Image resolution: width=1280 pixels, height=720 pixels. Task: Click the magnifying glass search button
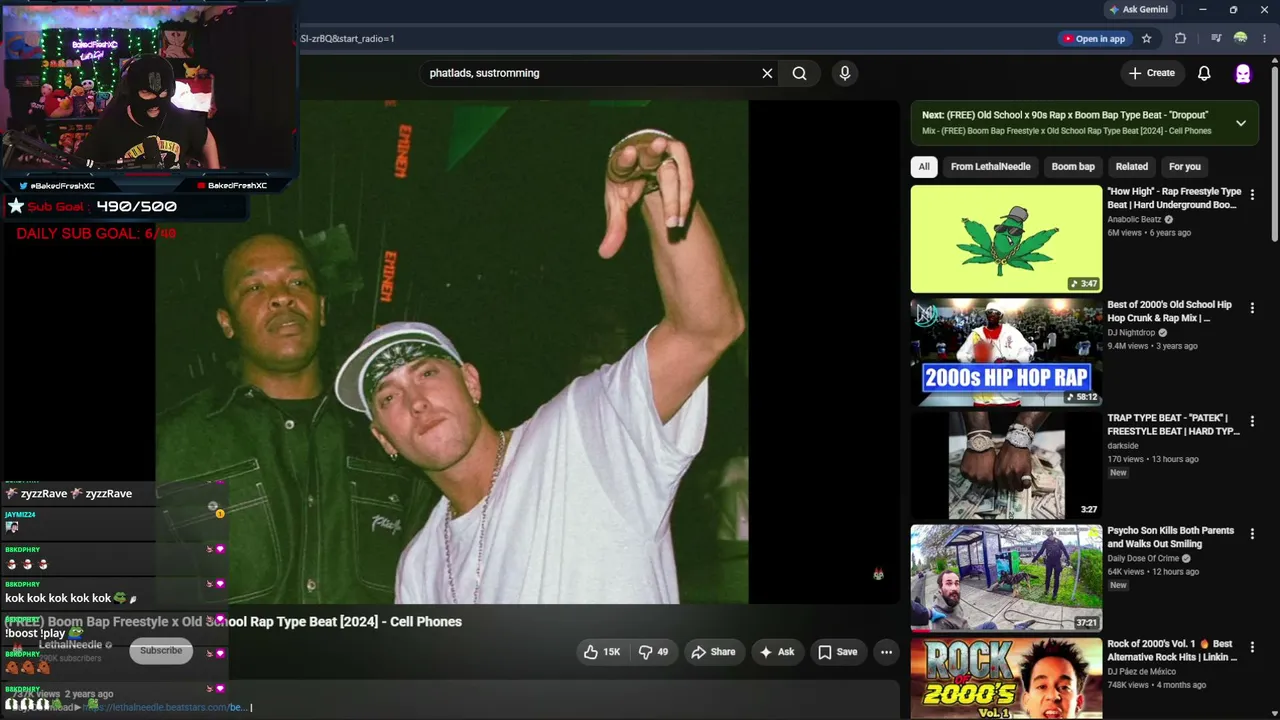(799, 73)
